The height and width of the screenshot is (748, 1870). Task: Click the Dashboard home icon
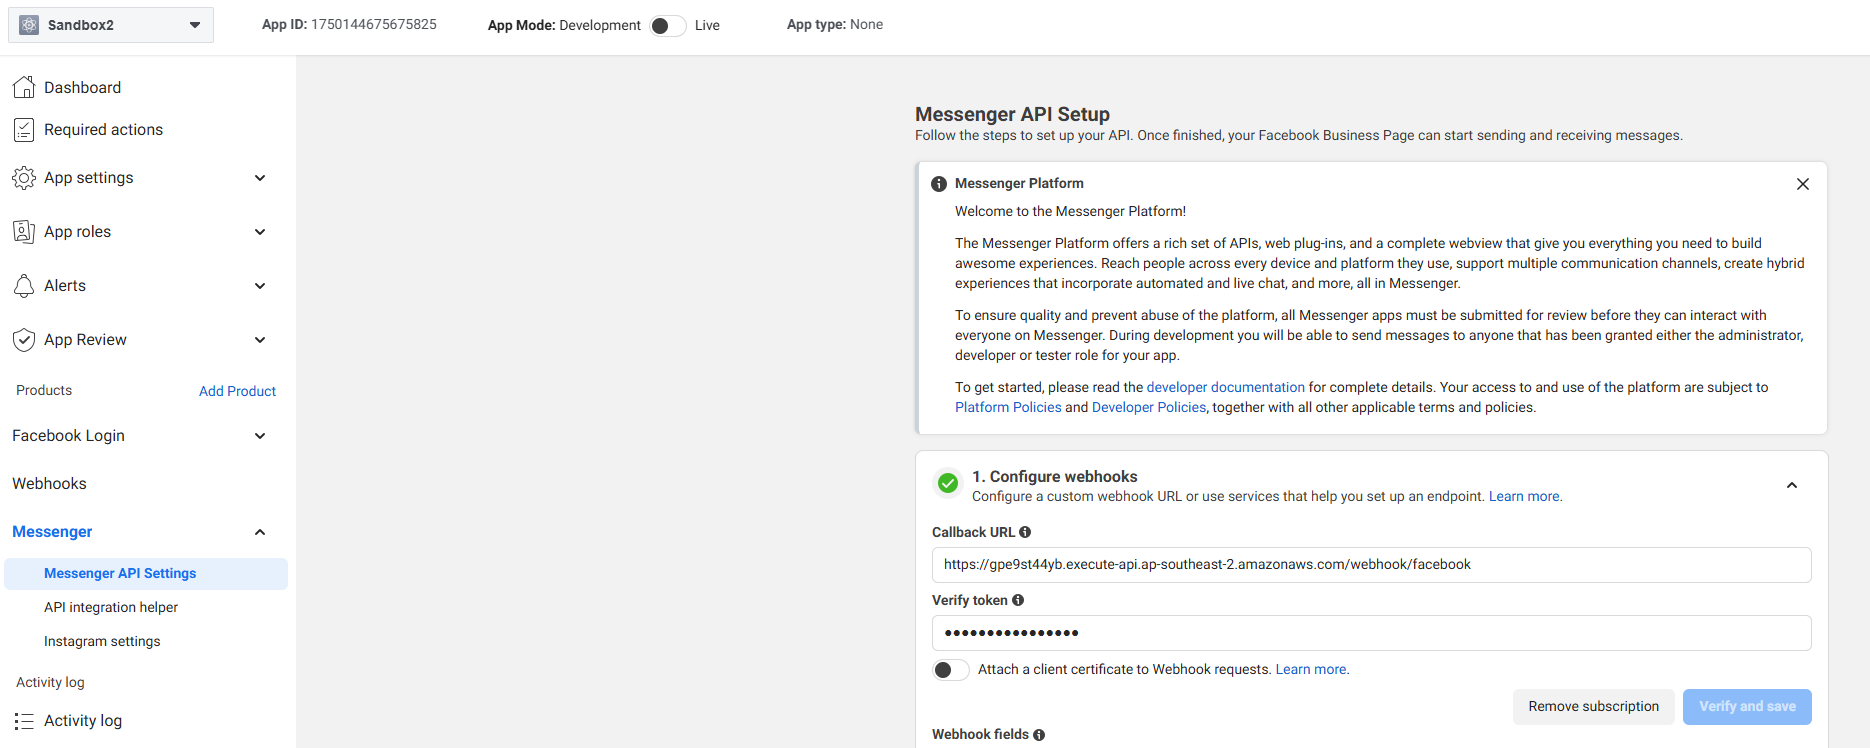click(24, 88)
